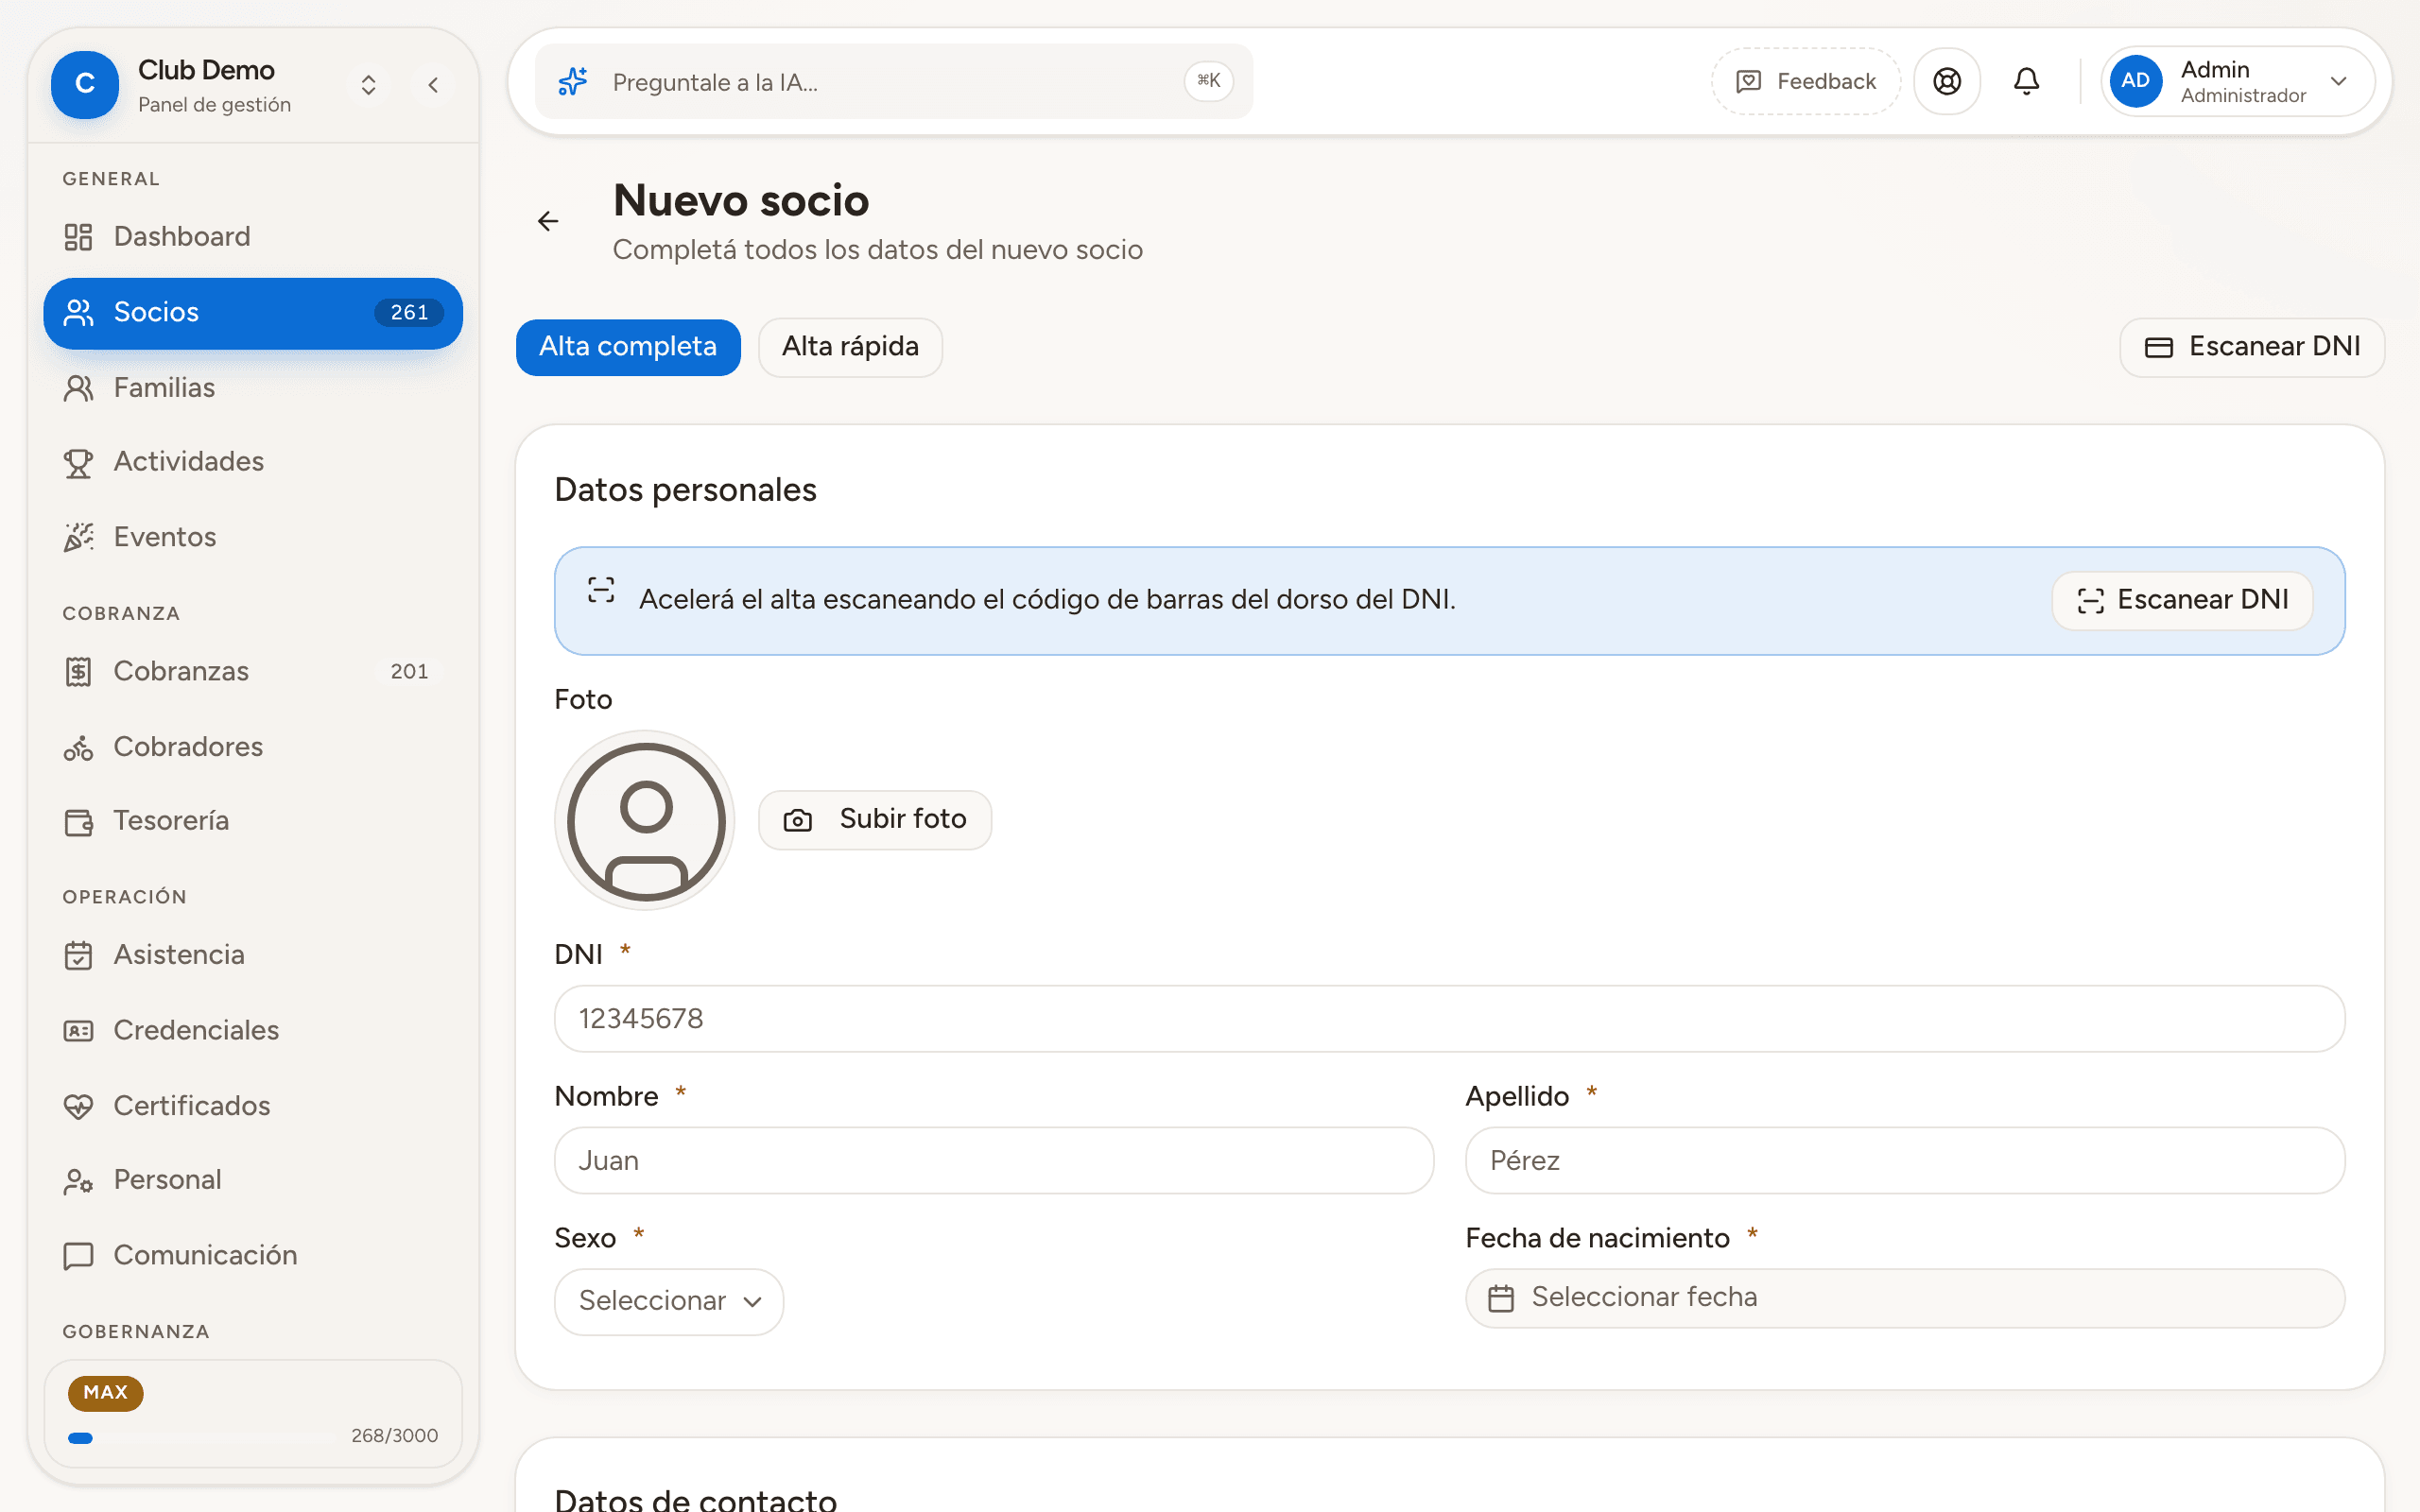
Task: Click the Personal user-cog icon
Action: pyautogui.click(x=78, y=1181)
